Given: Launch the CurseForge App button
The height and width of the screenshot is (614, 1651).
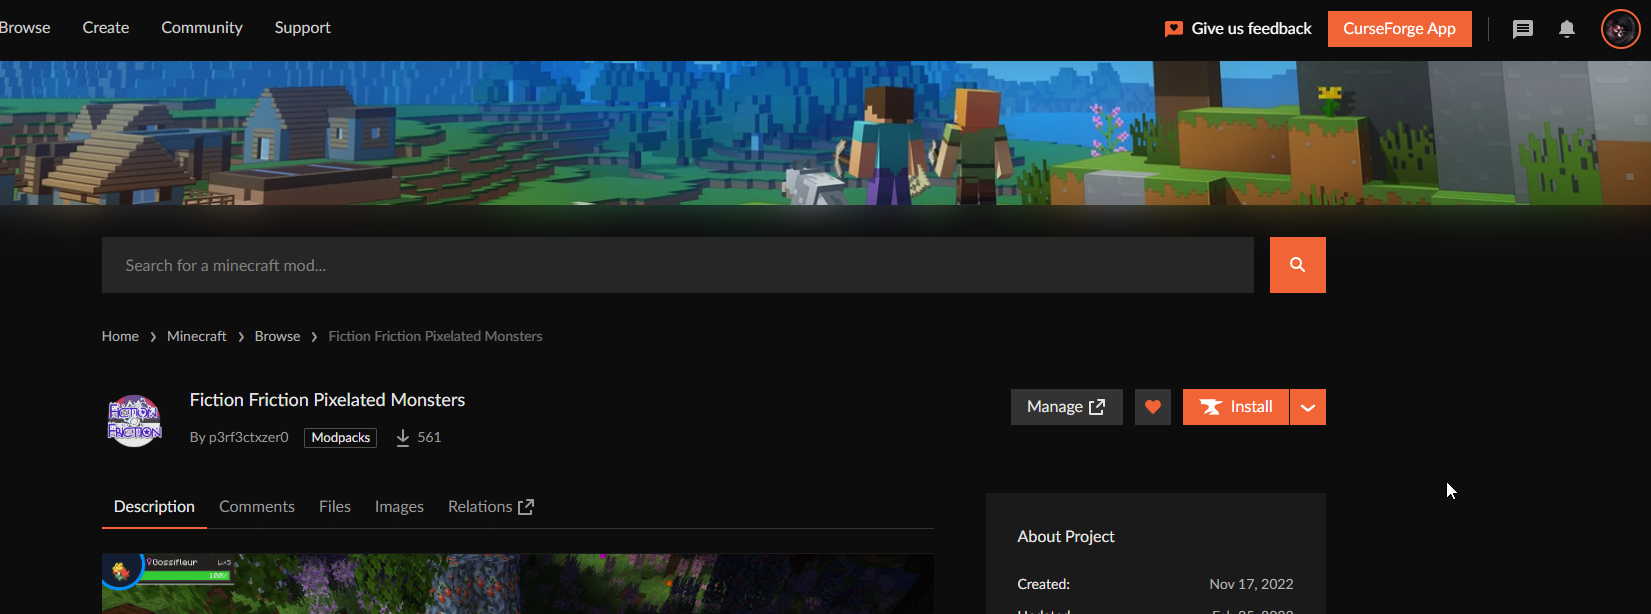Looking at the screenshot, I should (1399, 29).
